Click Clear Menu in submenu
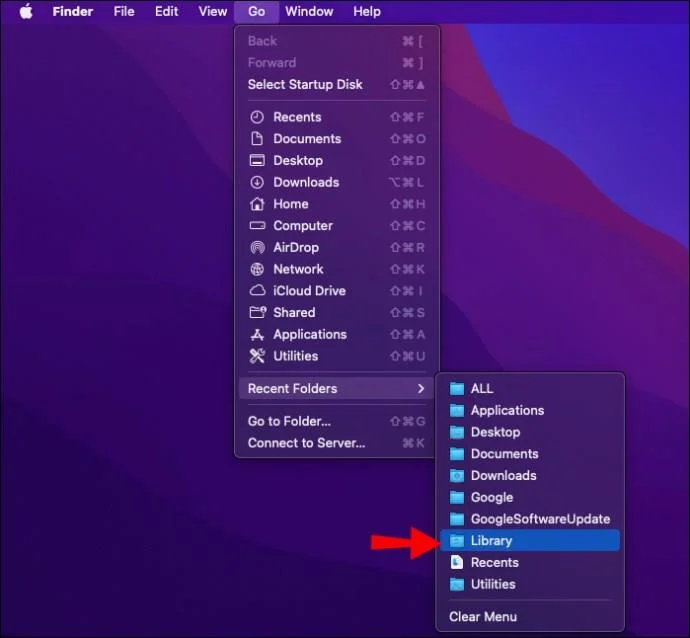The width and height of the screenshot is (690, 638). (530, 616)
